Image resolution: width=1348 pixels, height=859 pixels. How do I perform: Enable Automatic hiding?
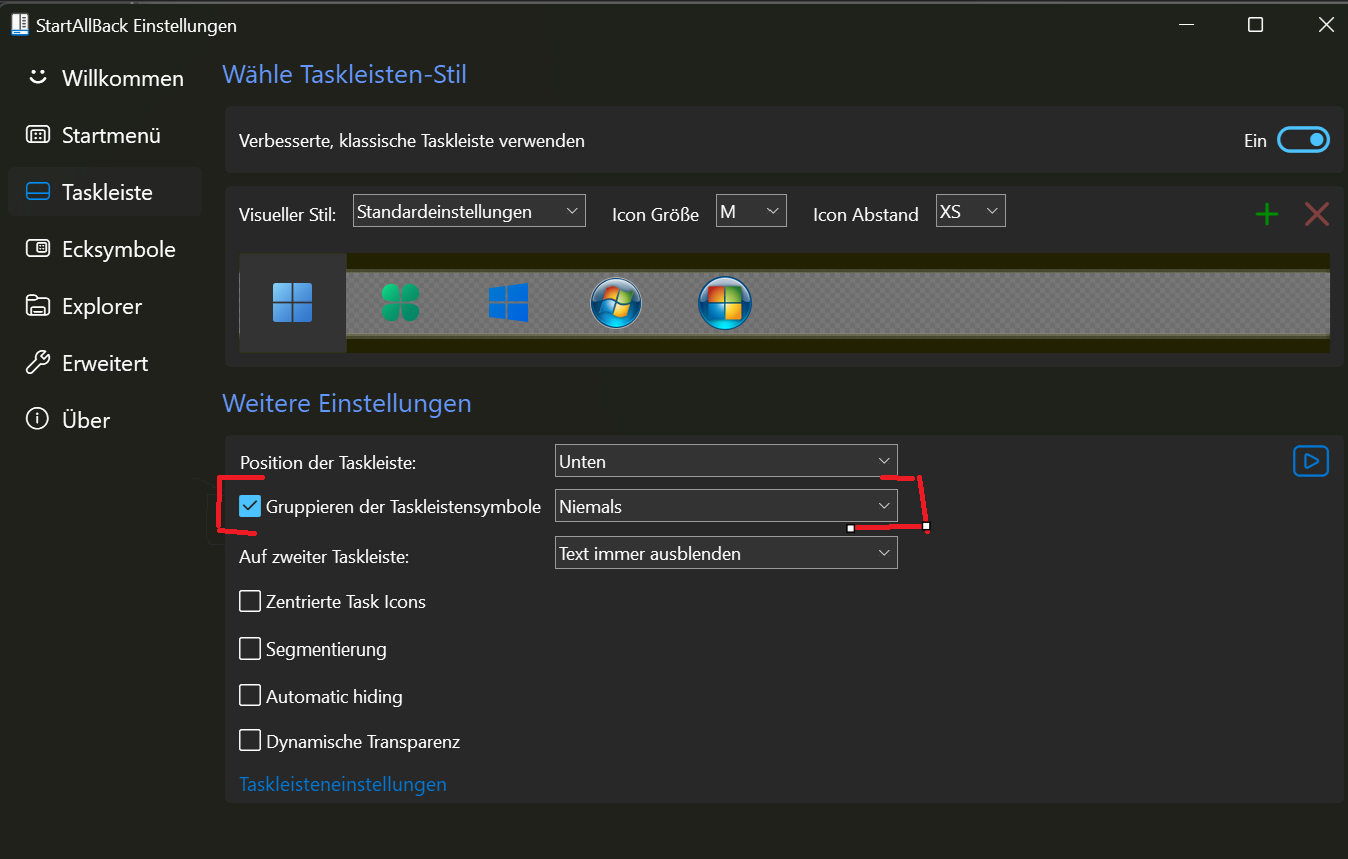250,696
